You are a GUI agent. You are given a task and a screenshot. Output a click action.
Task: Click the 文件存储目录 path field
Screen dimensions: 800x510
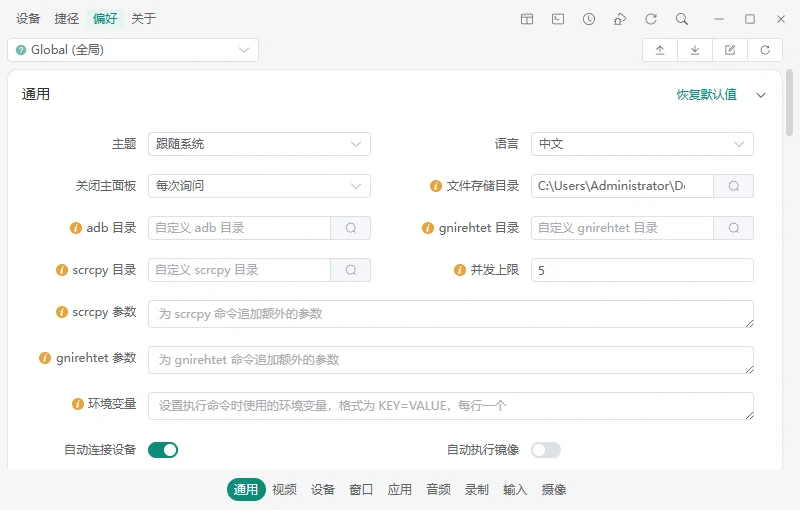pyautogui.click(x=622, y=186)
